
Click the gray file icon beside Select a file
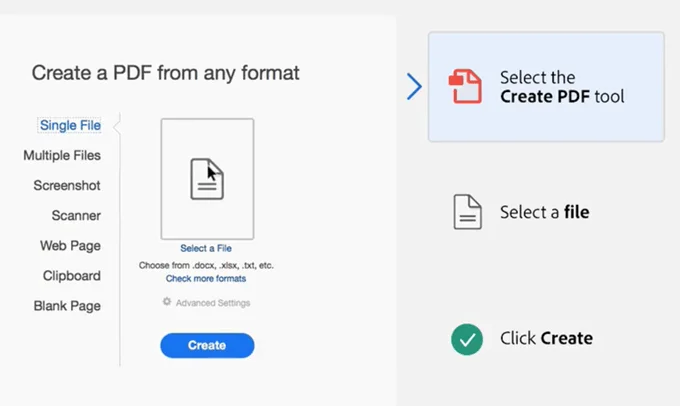[x=468, y=212]
